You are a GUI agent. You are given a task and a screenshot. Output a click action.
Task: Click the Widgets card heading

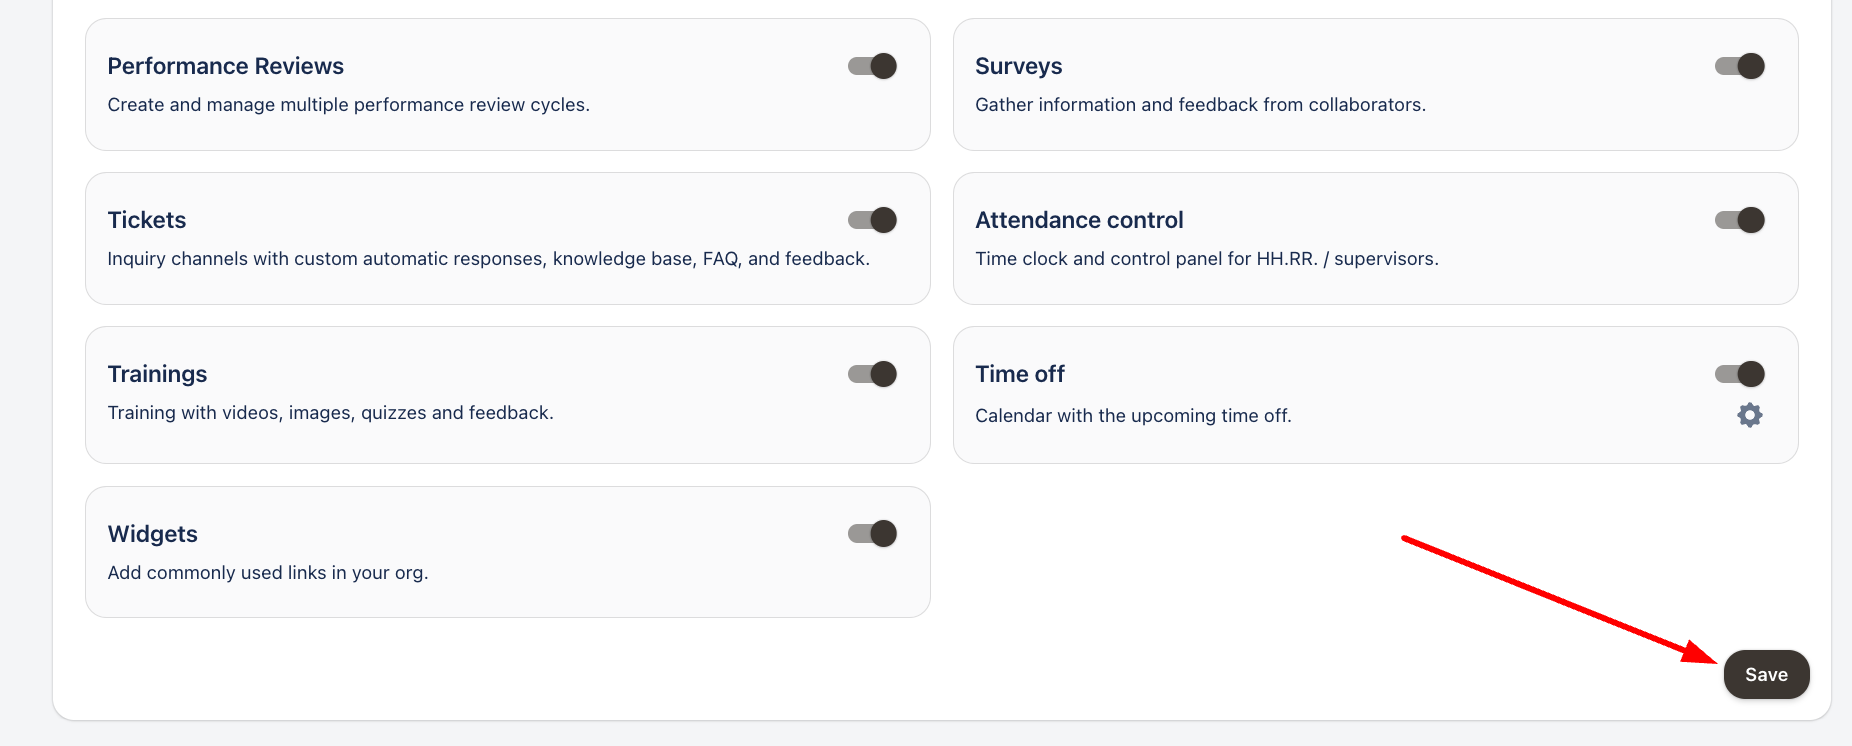(152, 534)
